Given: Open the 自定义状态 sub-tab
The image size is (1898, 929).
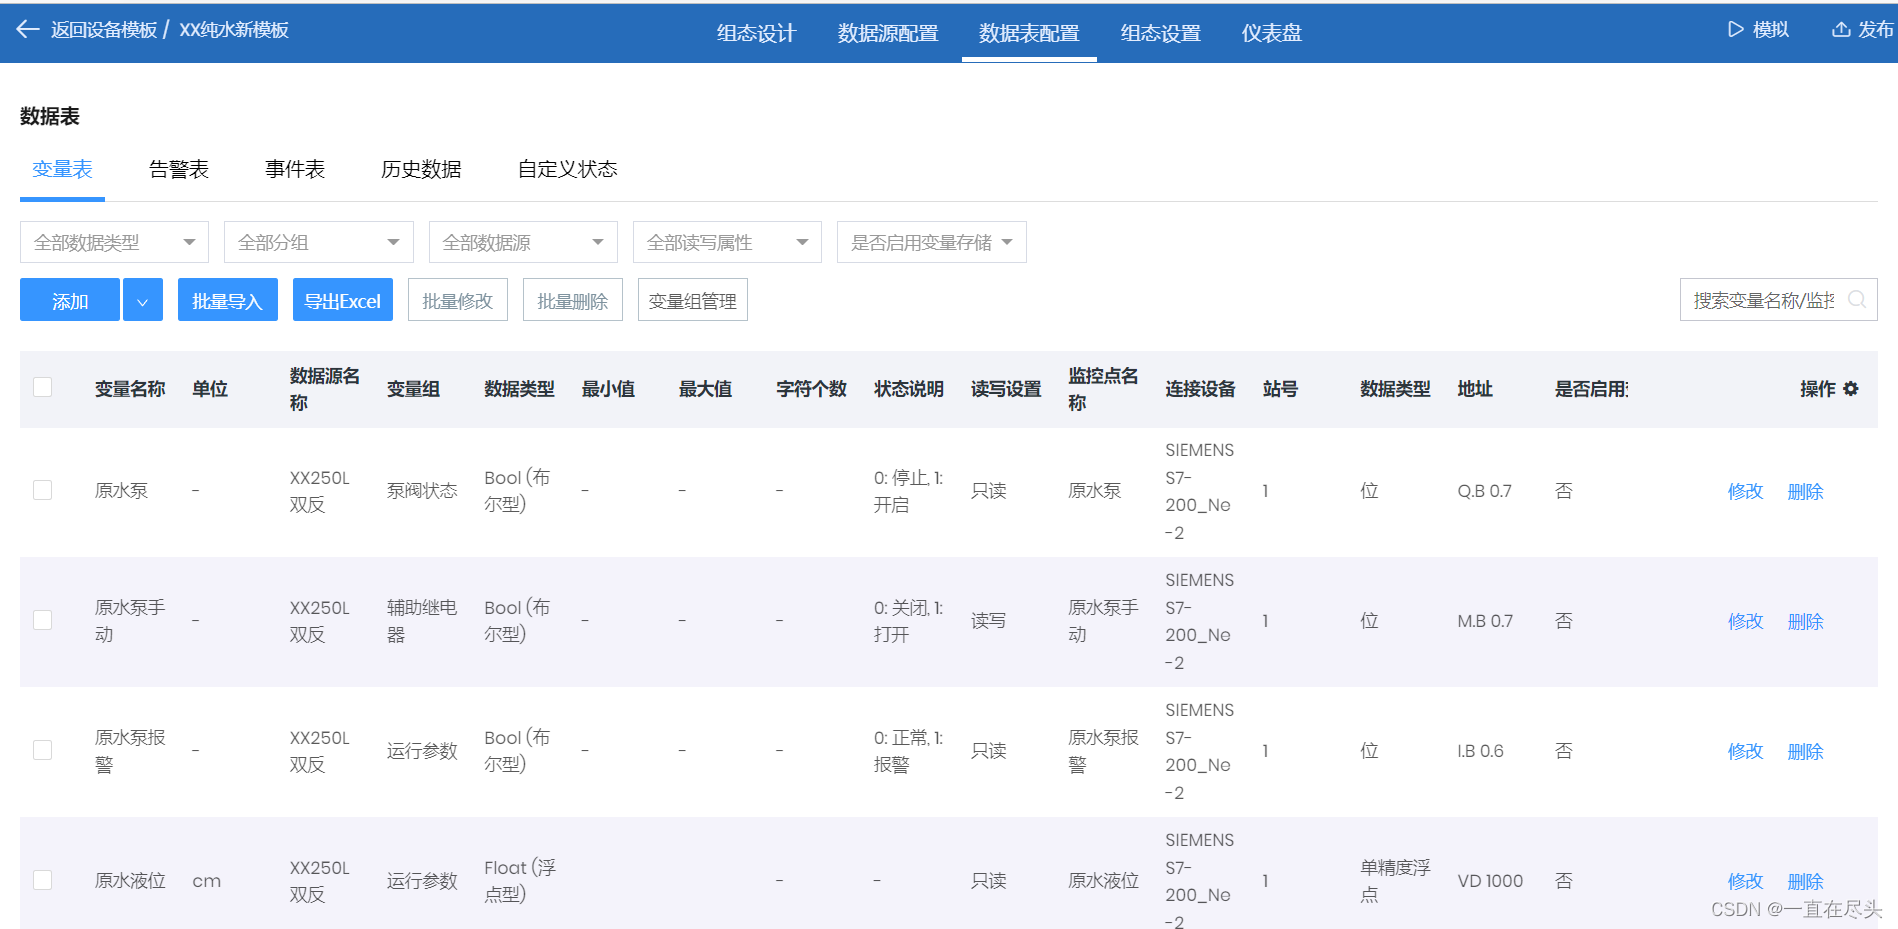Looking at the screenshot, I should point(568,169).
